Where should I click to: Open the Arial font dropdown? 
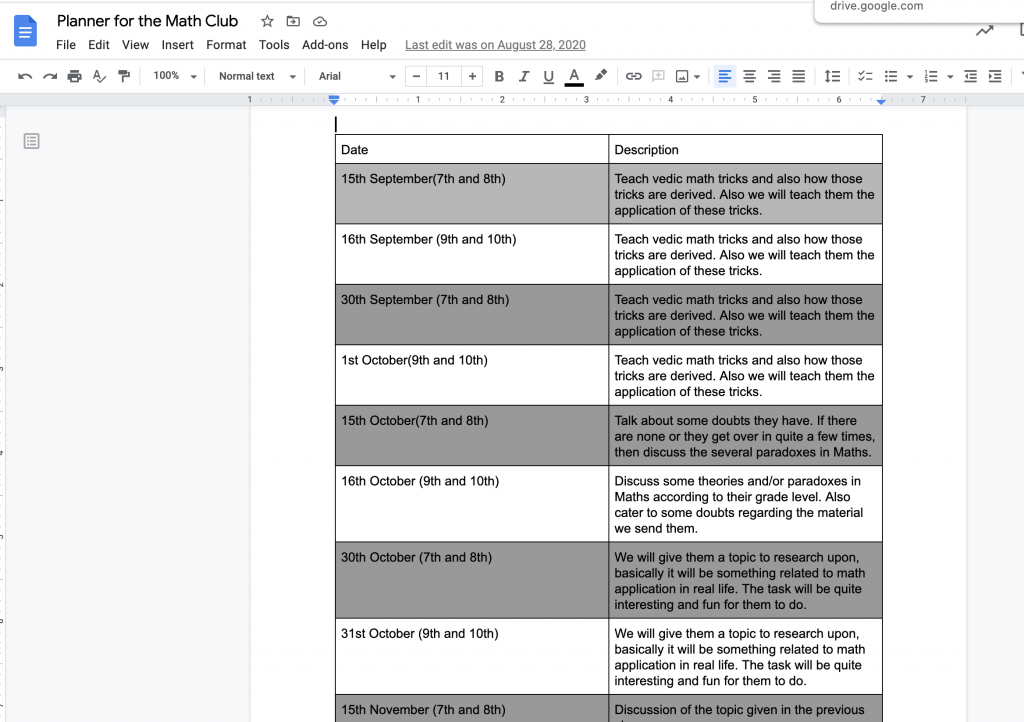point(357,76)
